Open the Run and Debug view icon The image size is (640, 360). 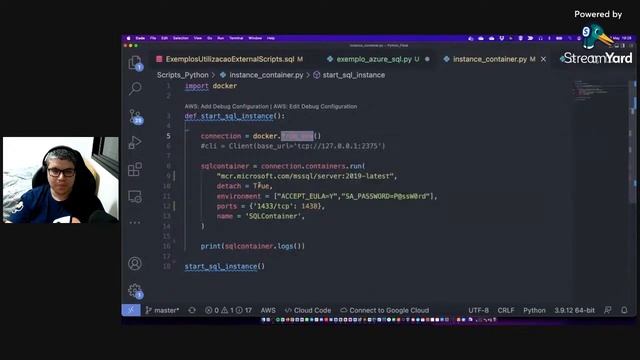pyautogui.click(x=135, y=142)
